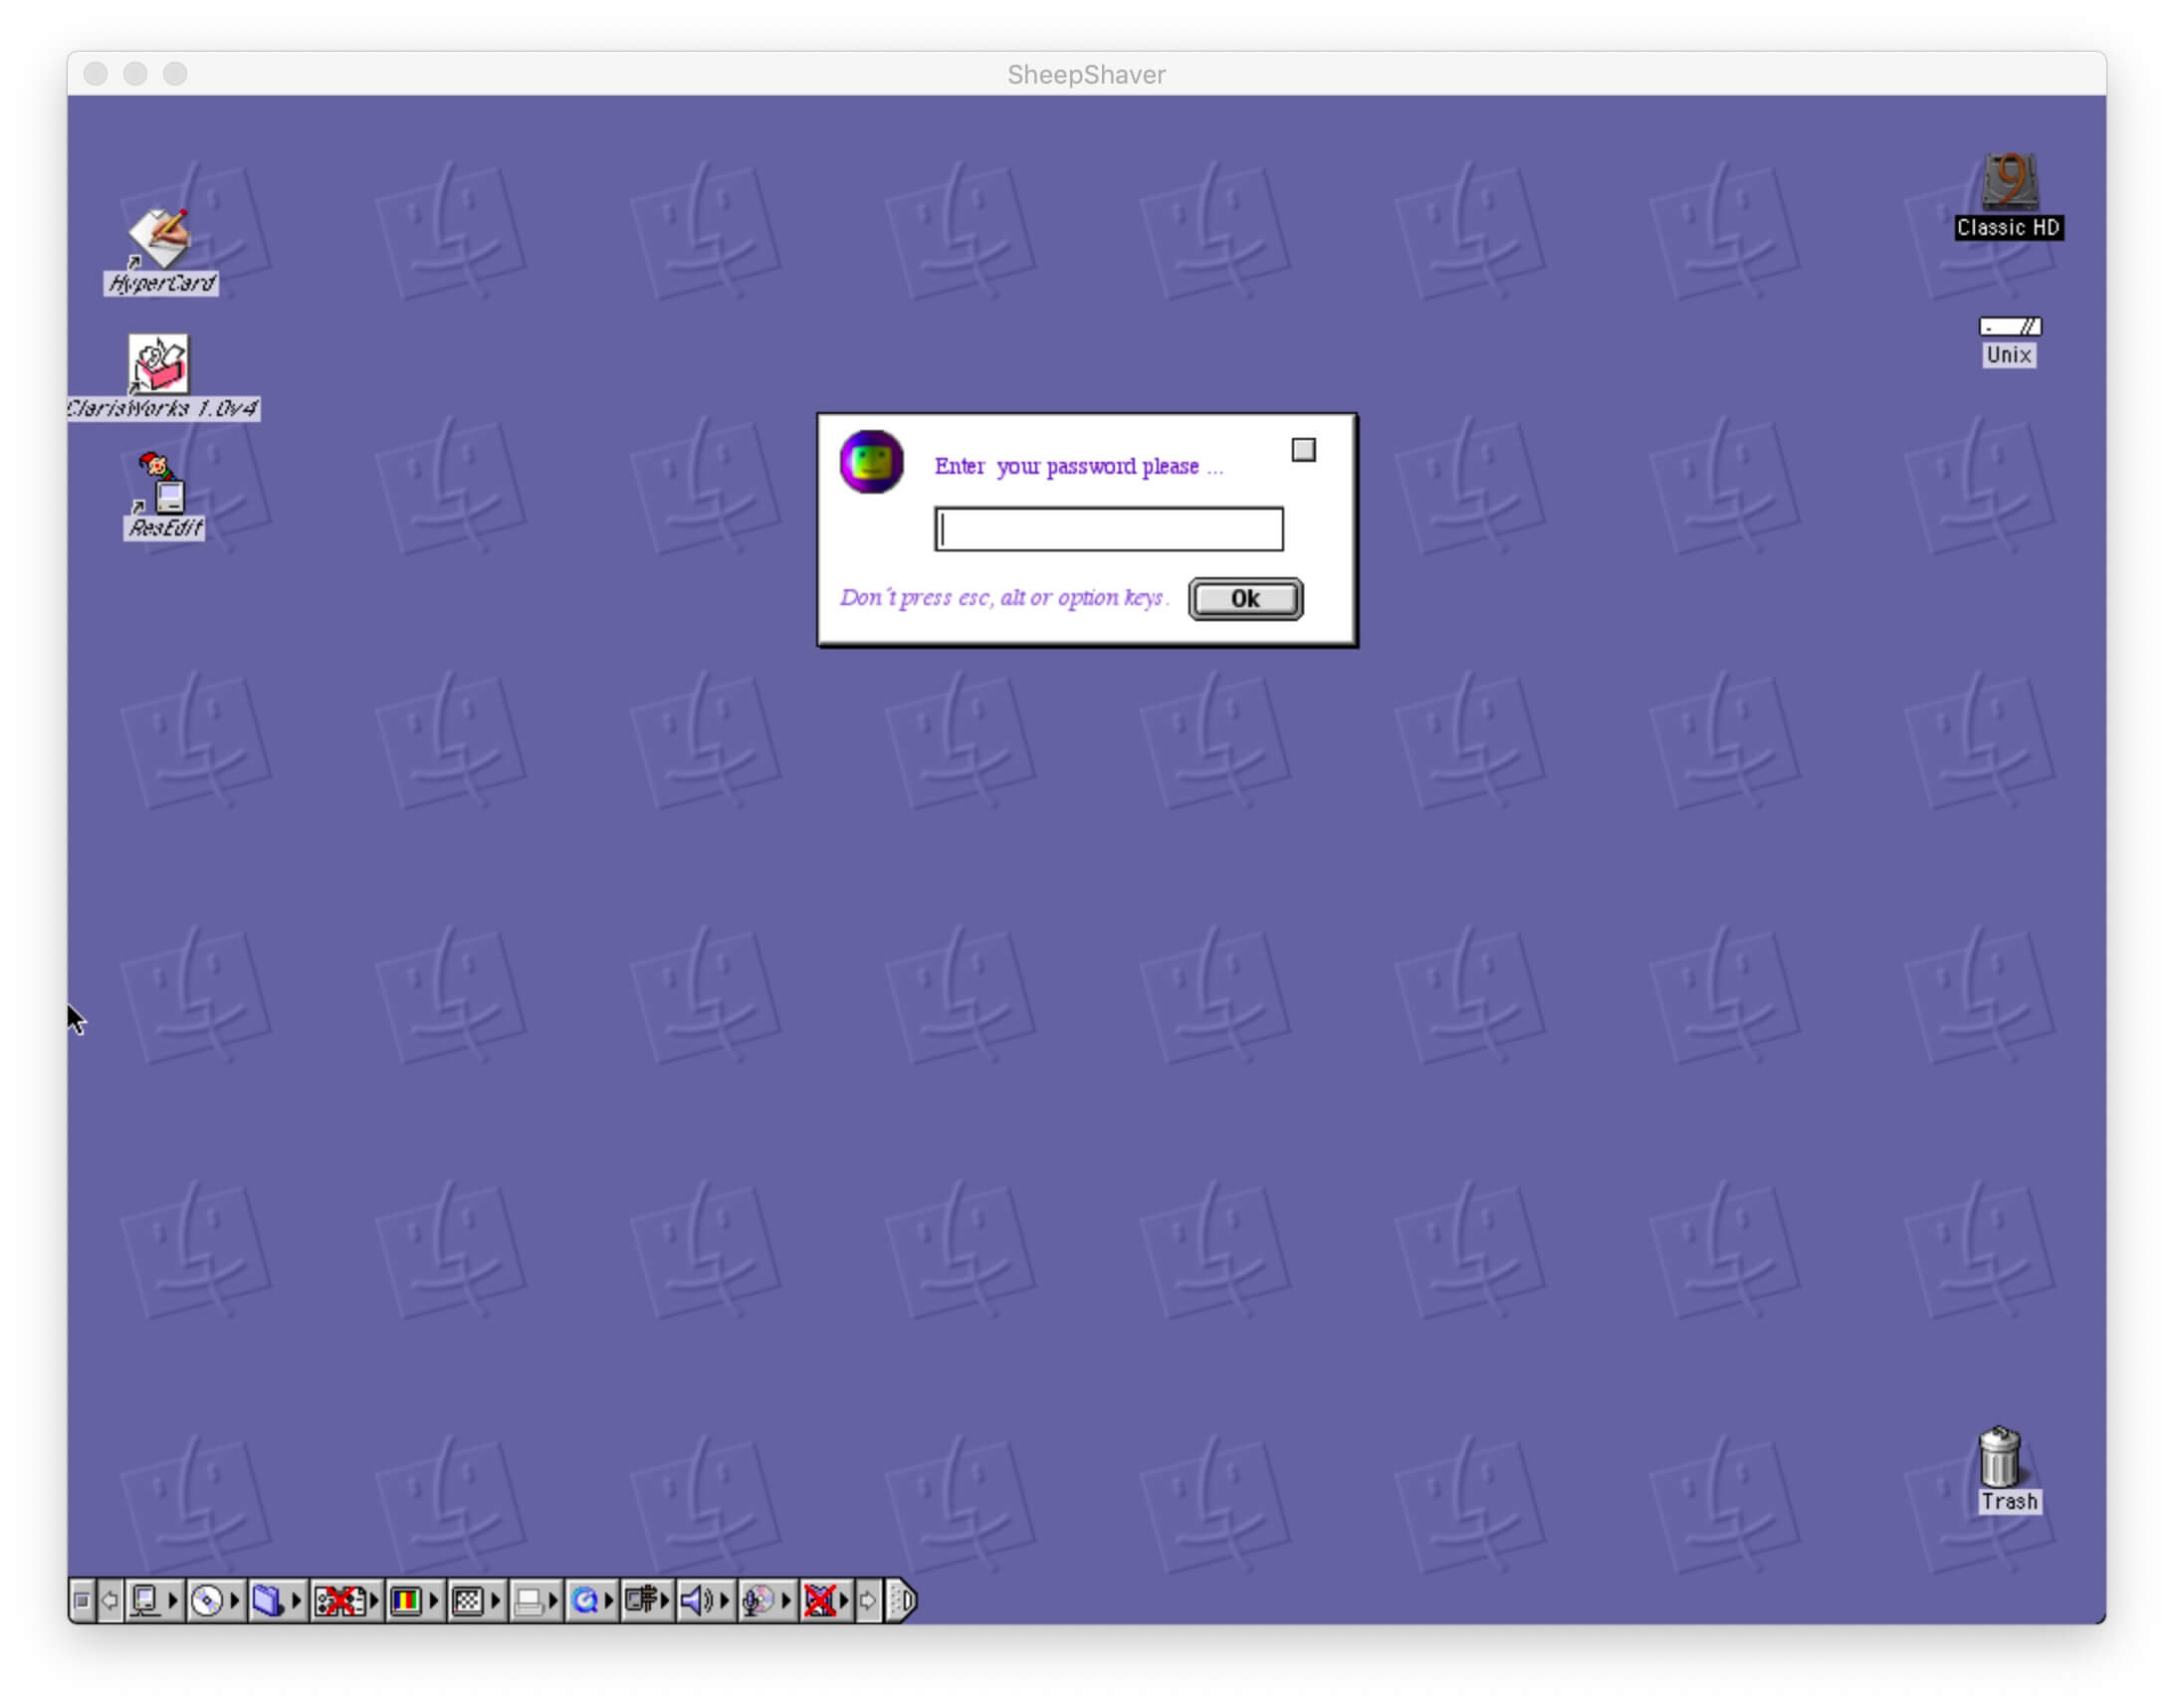
Task: Select the Unix volume icon
Action: tap(2008, 328)
